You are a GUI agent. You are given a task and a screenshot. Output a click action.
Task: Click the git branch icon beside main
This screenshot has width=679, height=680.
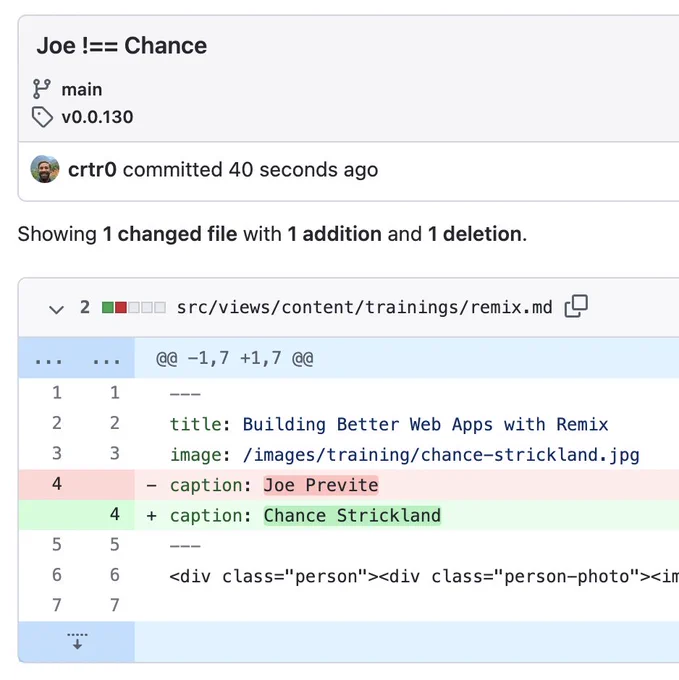click(x=42, y=89)
